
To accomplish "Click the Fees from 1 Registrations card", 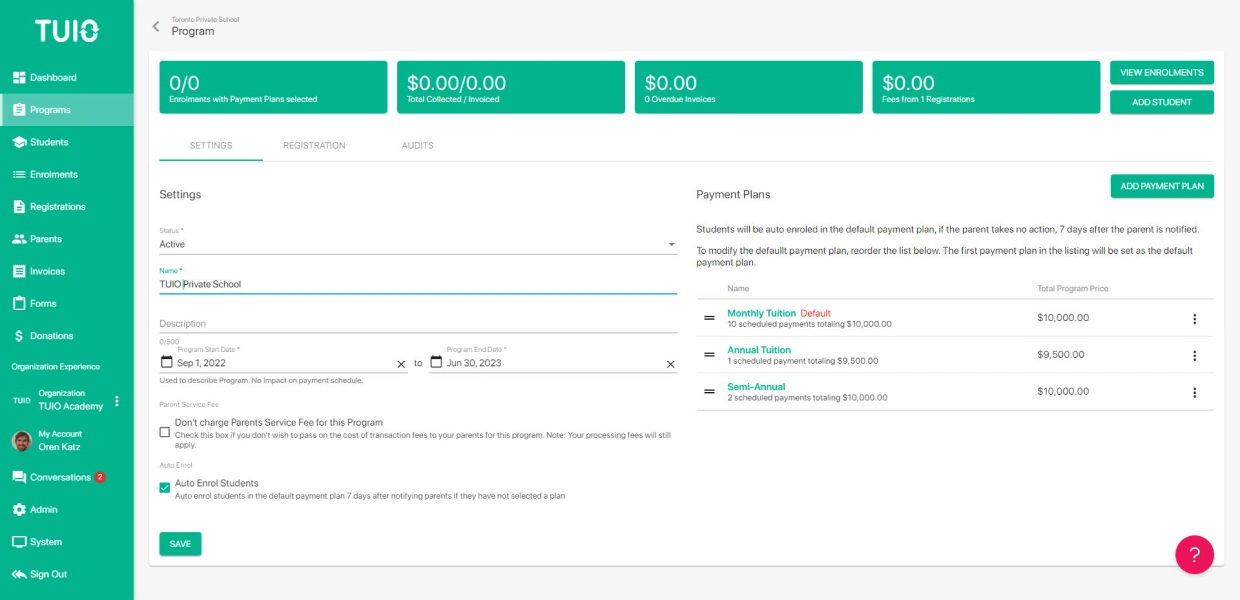I will [986, 87].
